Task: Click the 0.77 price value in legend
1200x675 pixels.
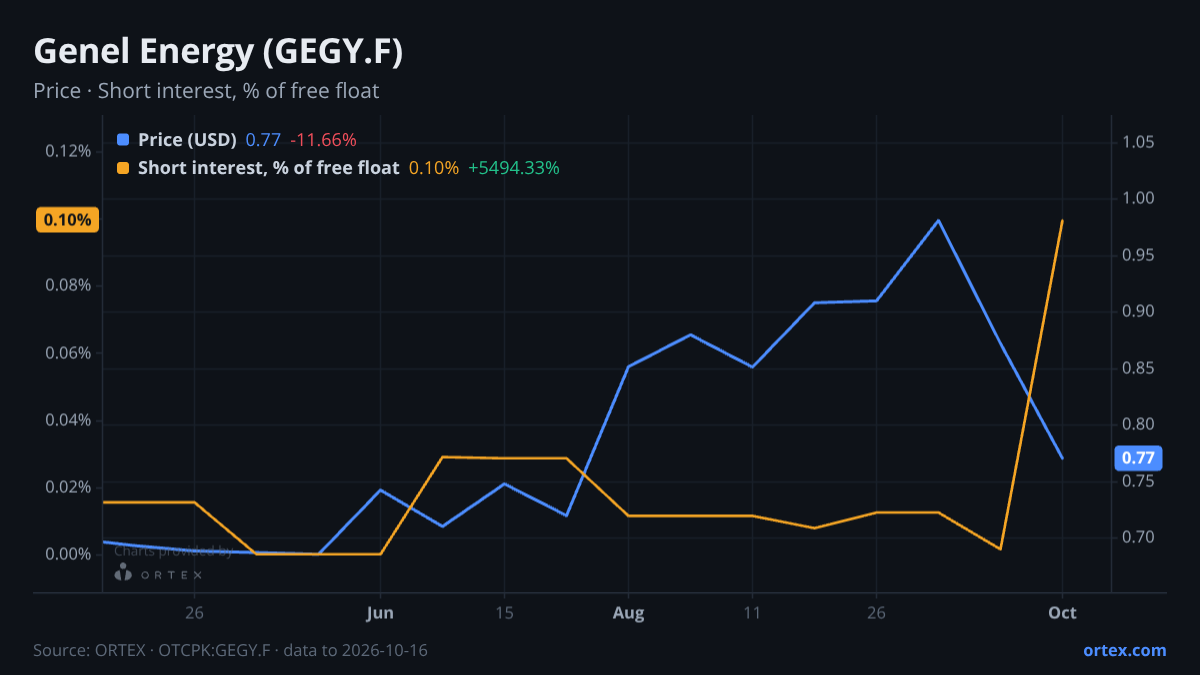Action: point(263,139)
